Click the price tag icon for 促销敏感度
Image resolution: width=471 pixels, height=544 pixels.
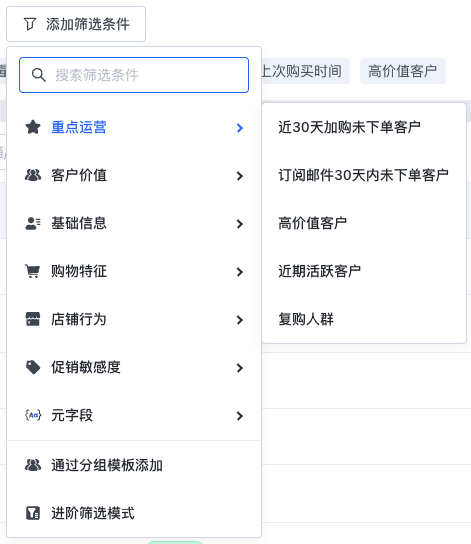33,367
